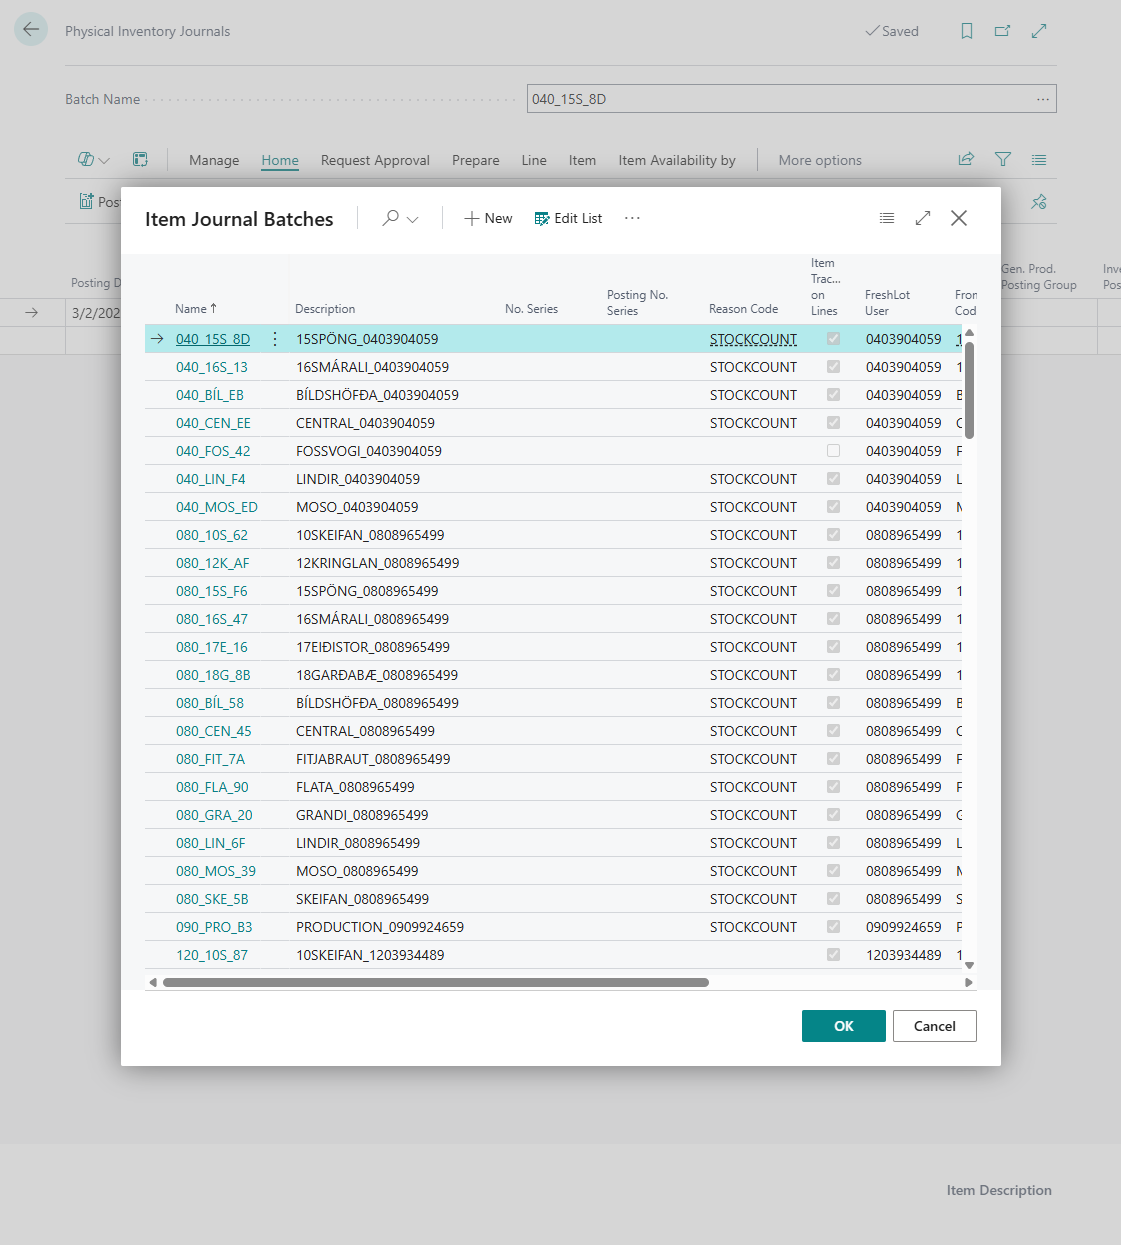Click the Reason Code column header

743,309
